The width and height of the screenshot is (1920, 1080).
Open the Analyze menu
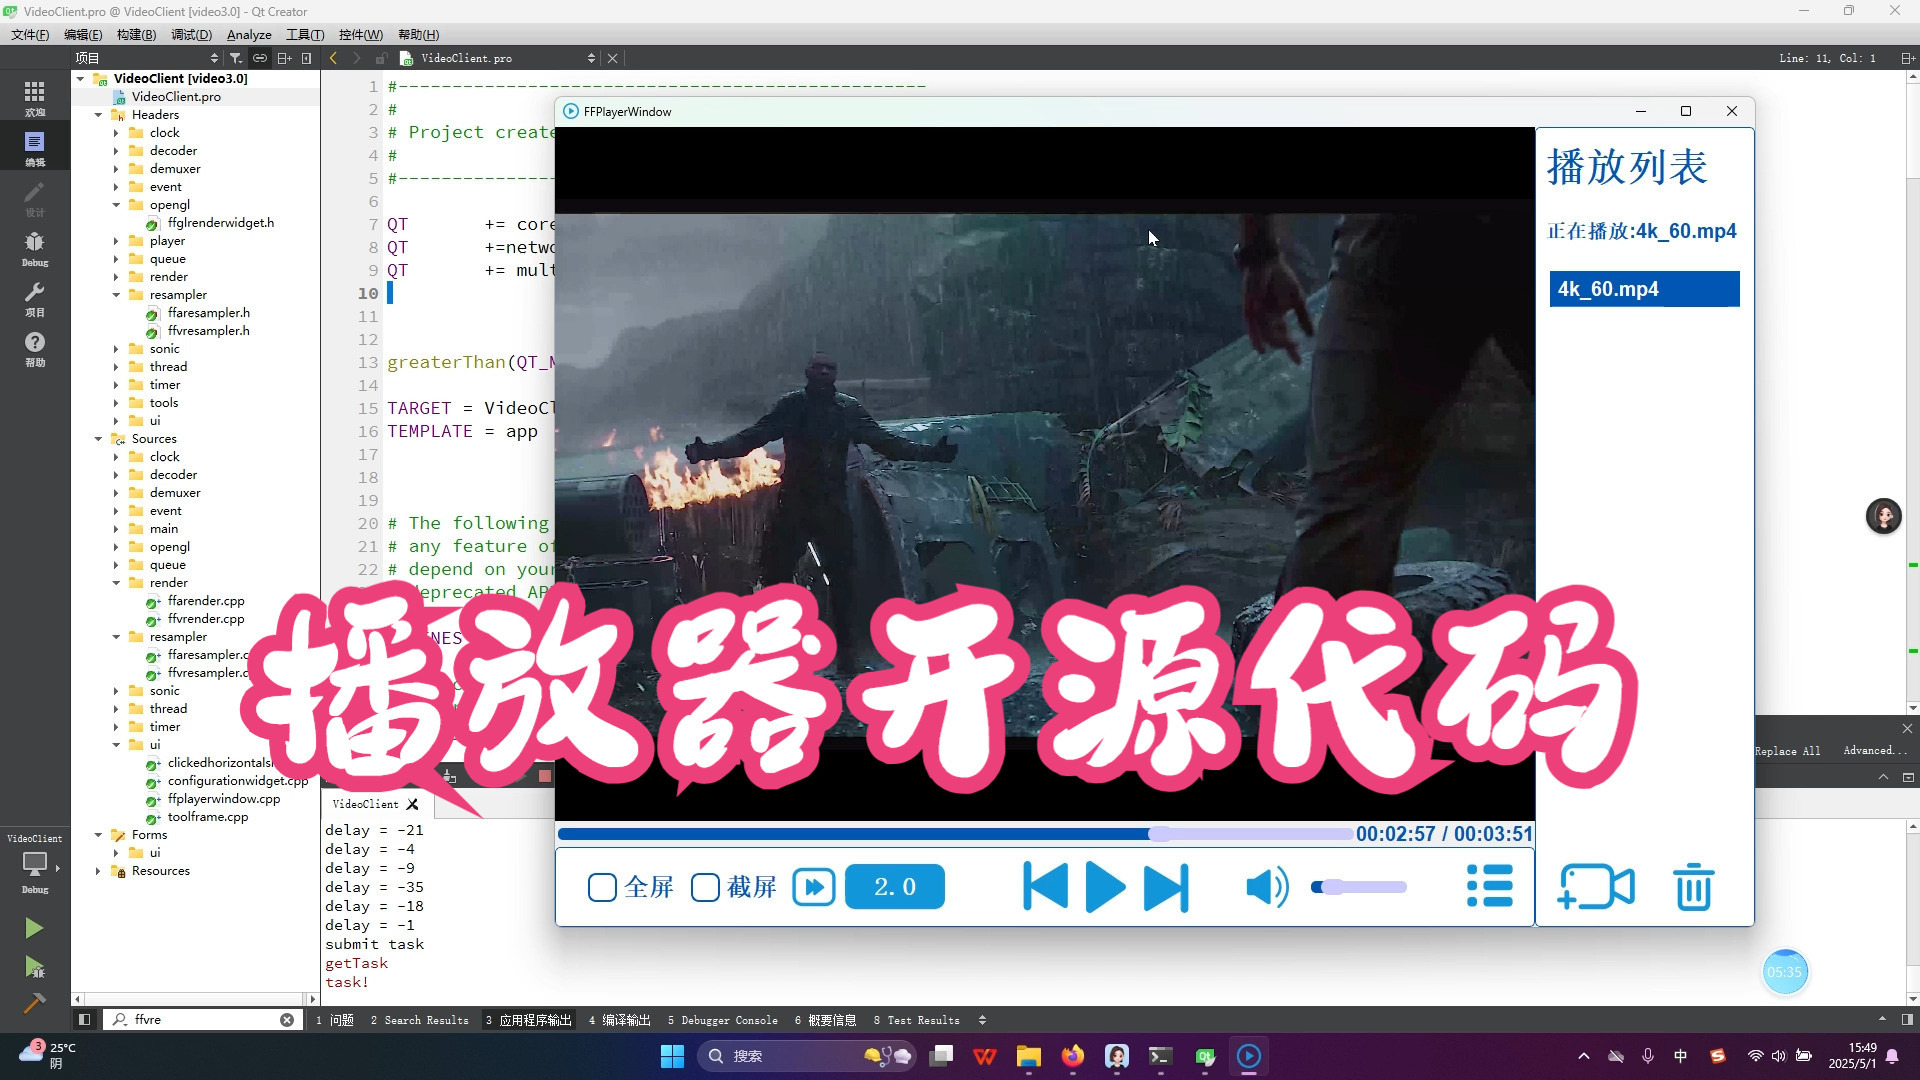[249, 34]
